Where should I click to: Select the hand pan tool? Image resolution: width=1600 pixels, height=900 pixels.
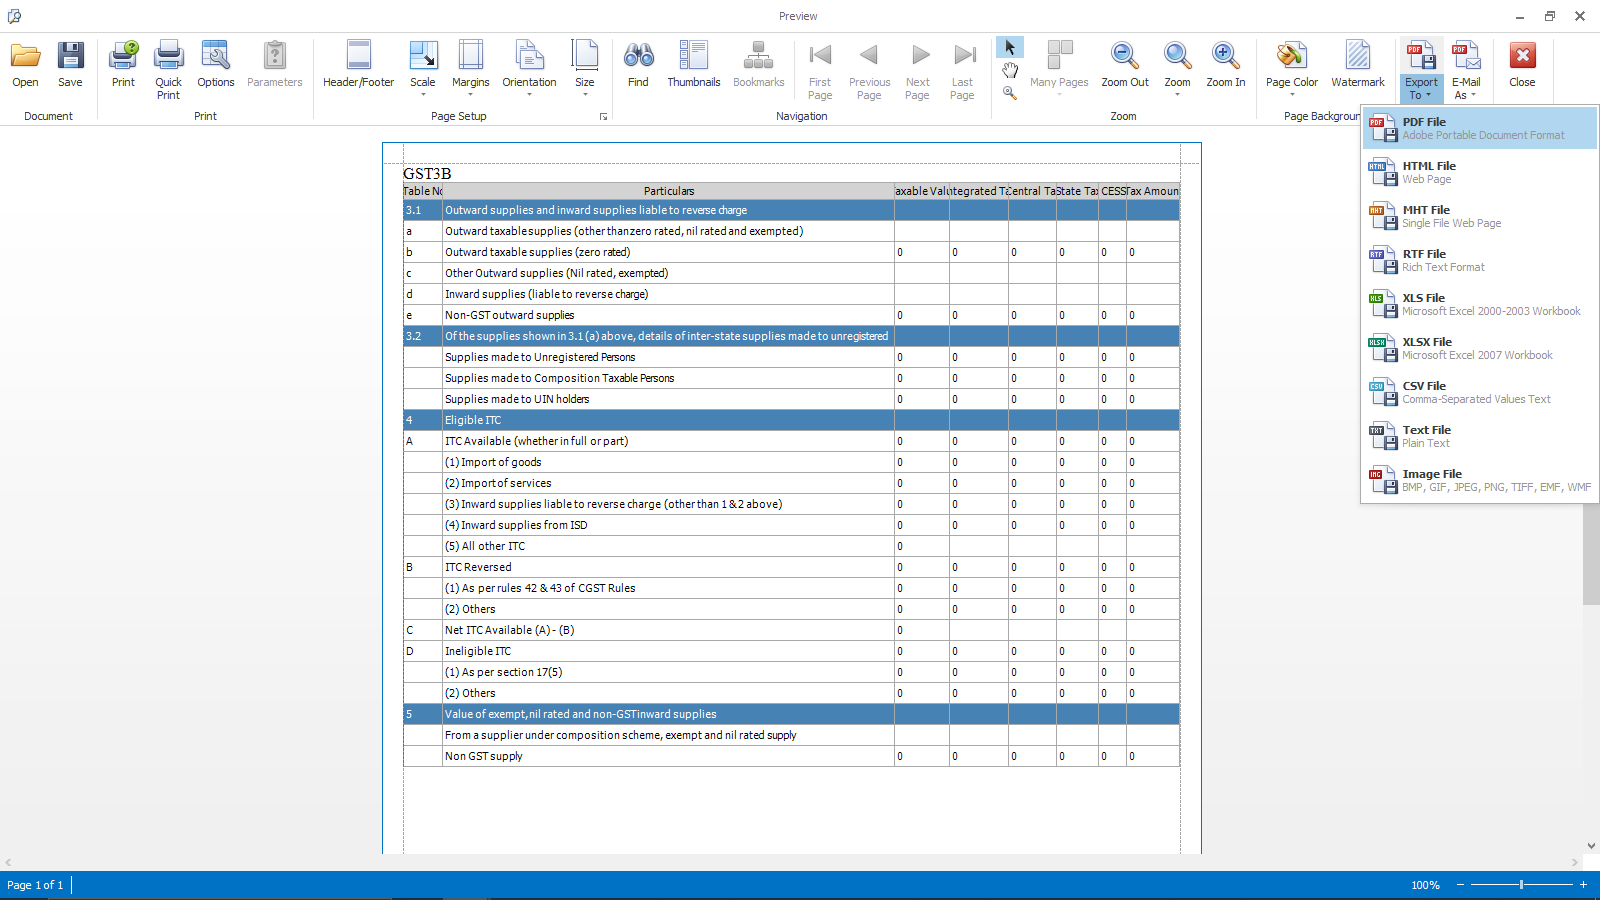pos(1010,70)
